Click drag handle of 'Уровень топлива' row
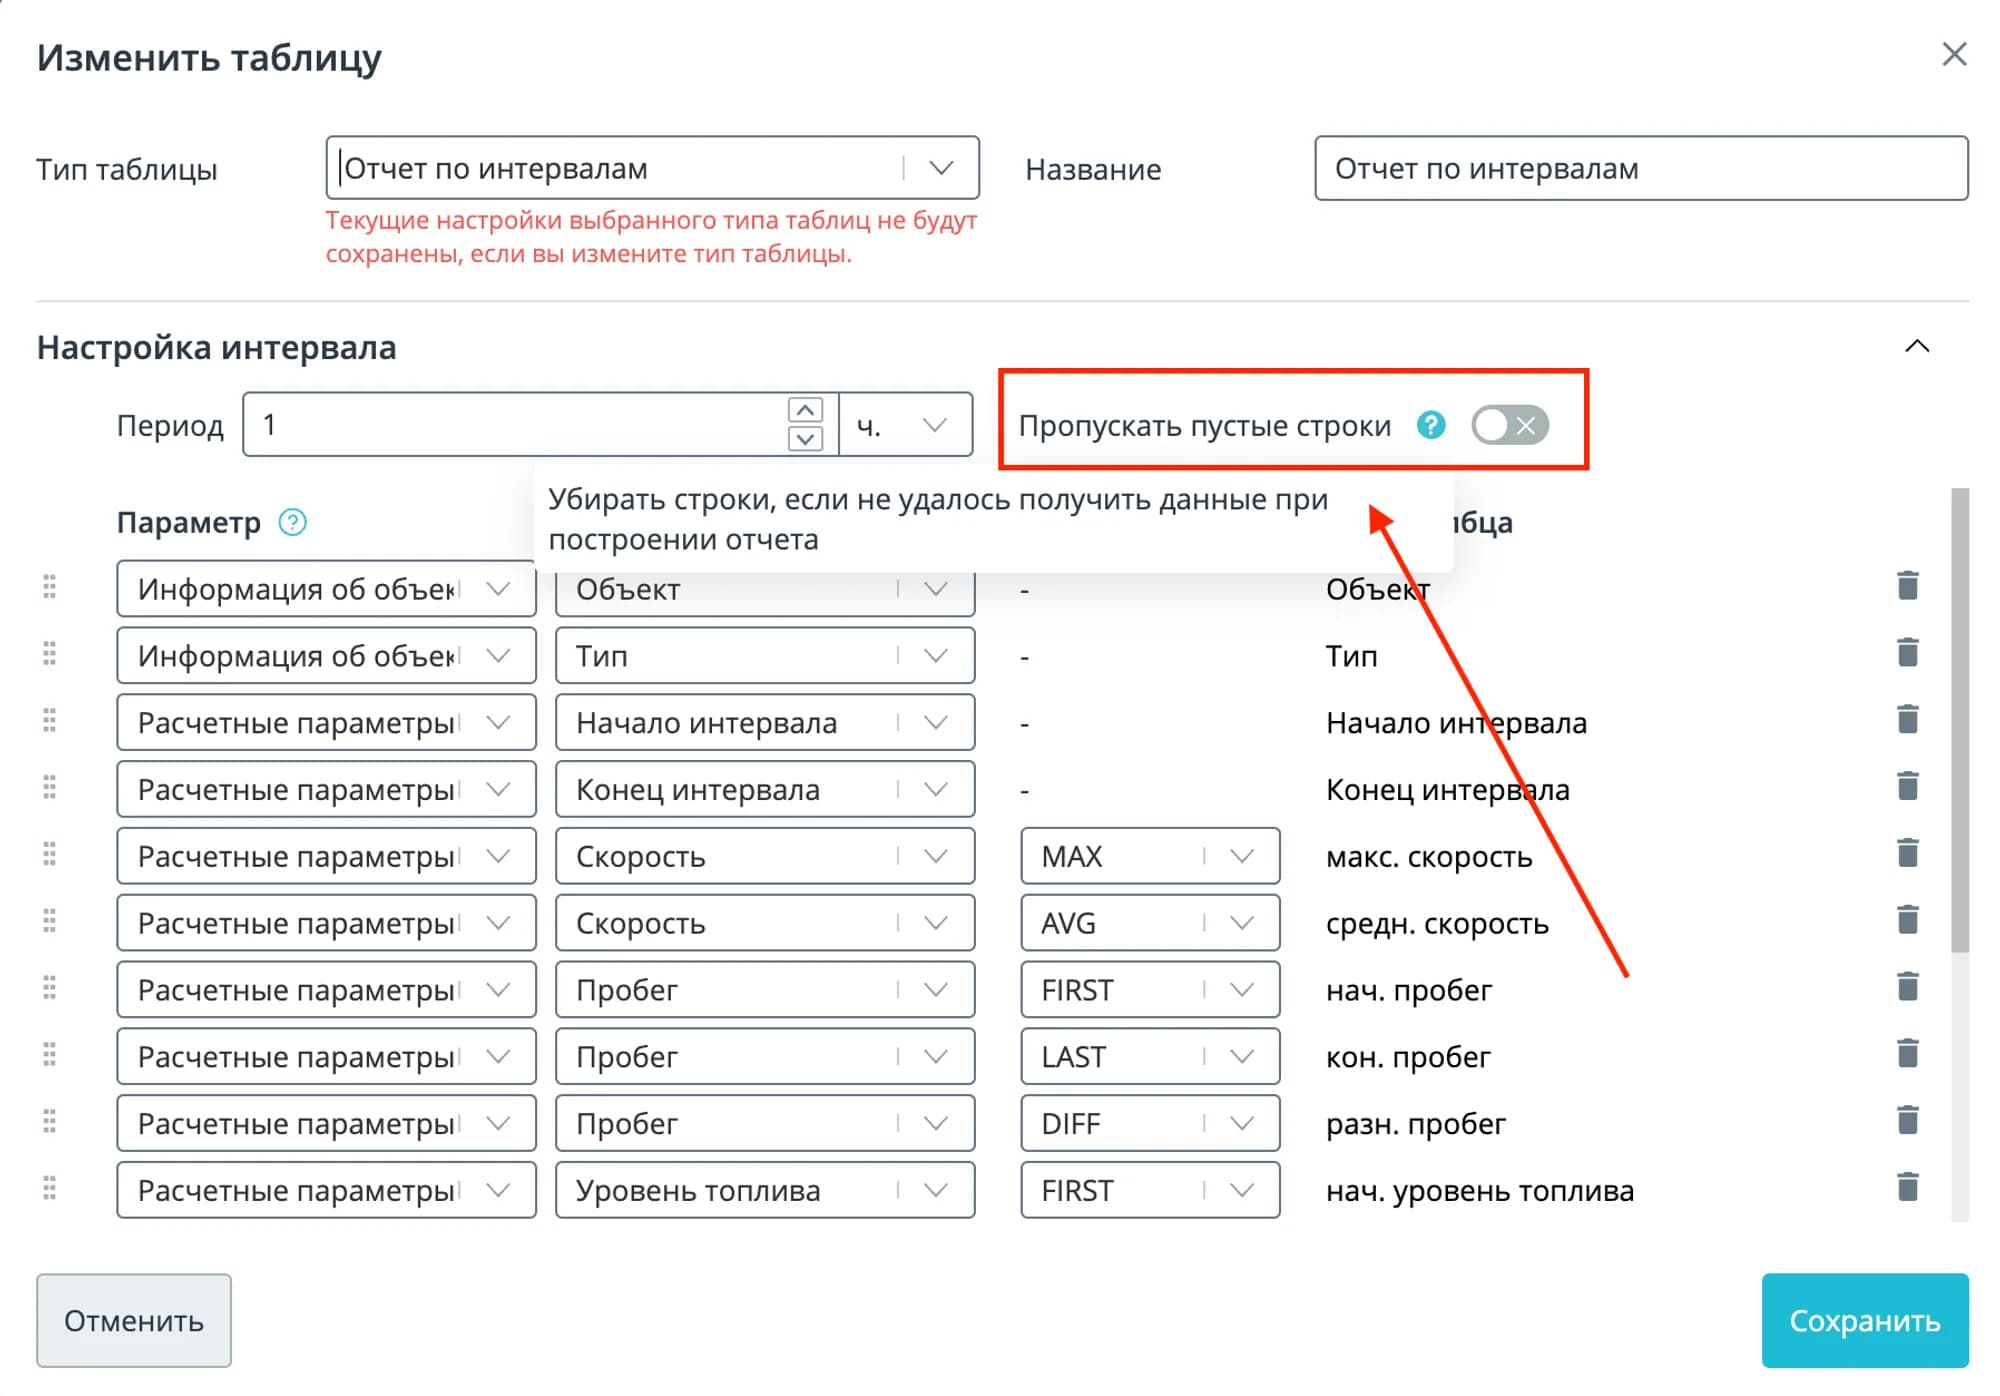Screen dimensions: 2000x1396 pyautogui.click(x=49, y=1189)
